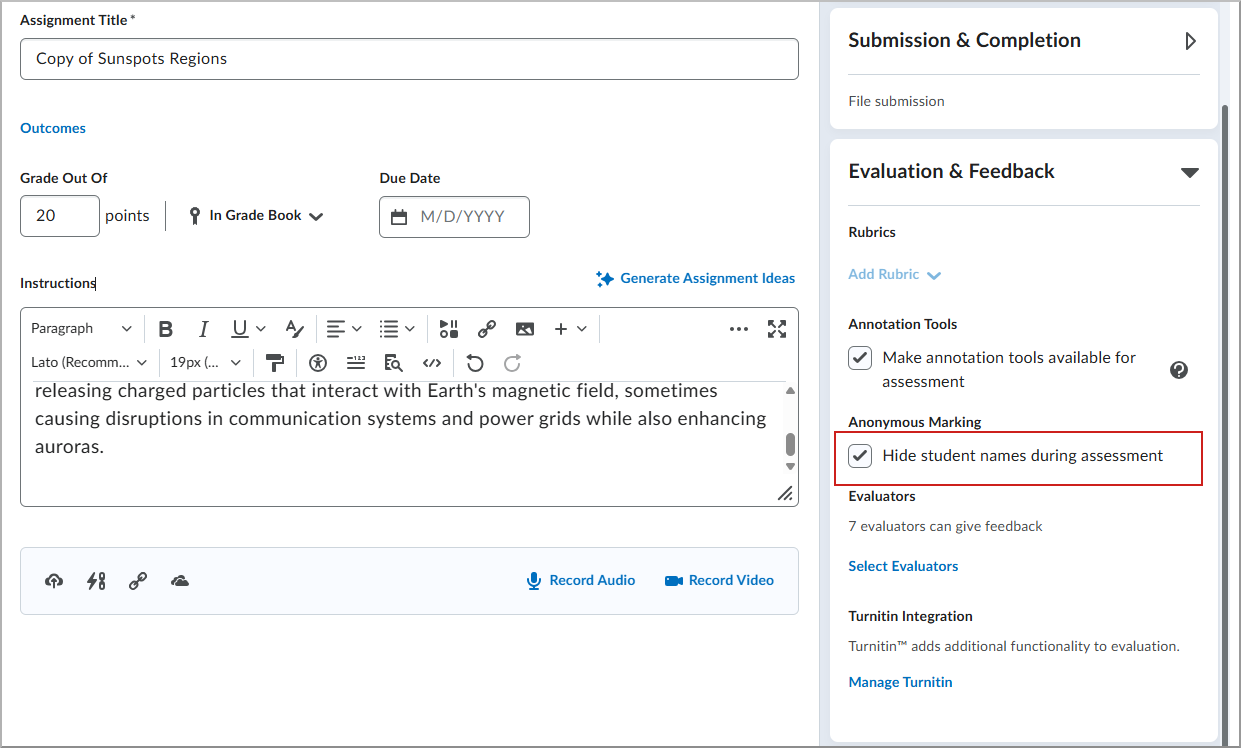1241x748 pixels.
Task: Undo the last editing action
Action: [x=474, y=363]
